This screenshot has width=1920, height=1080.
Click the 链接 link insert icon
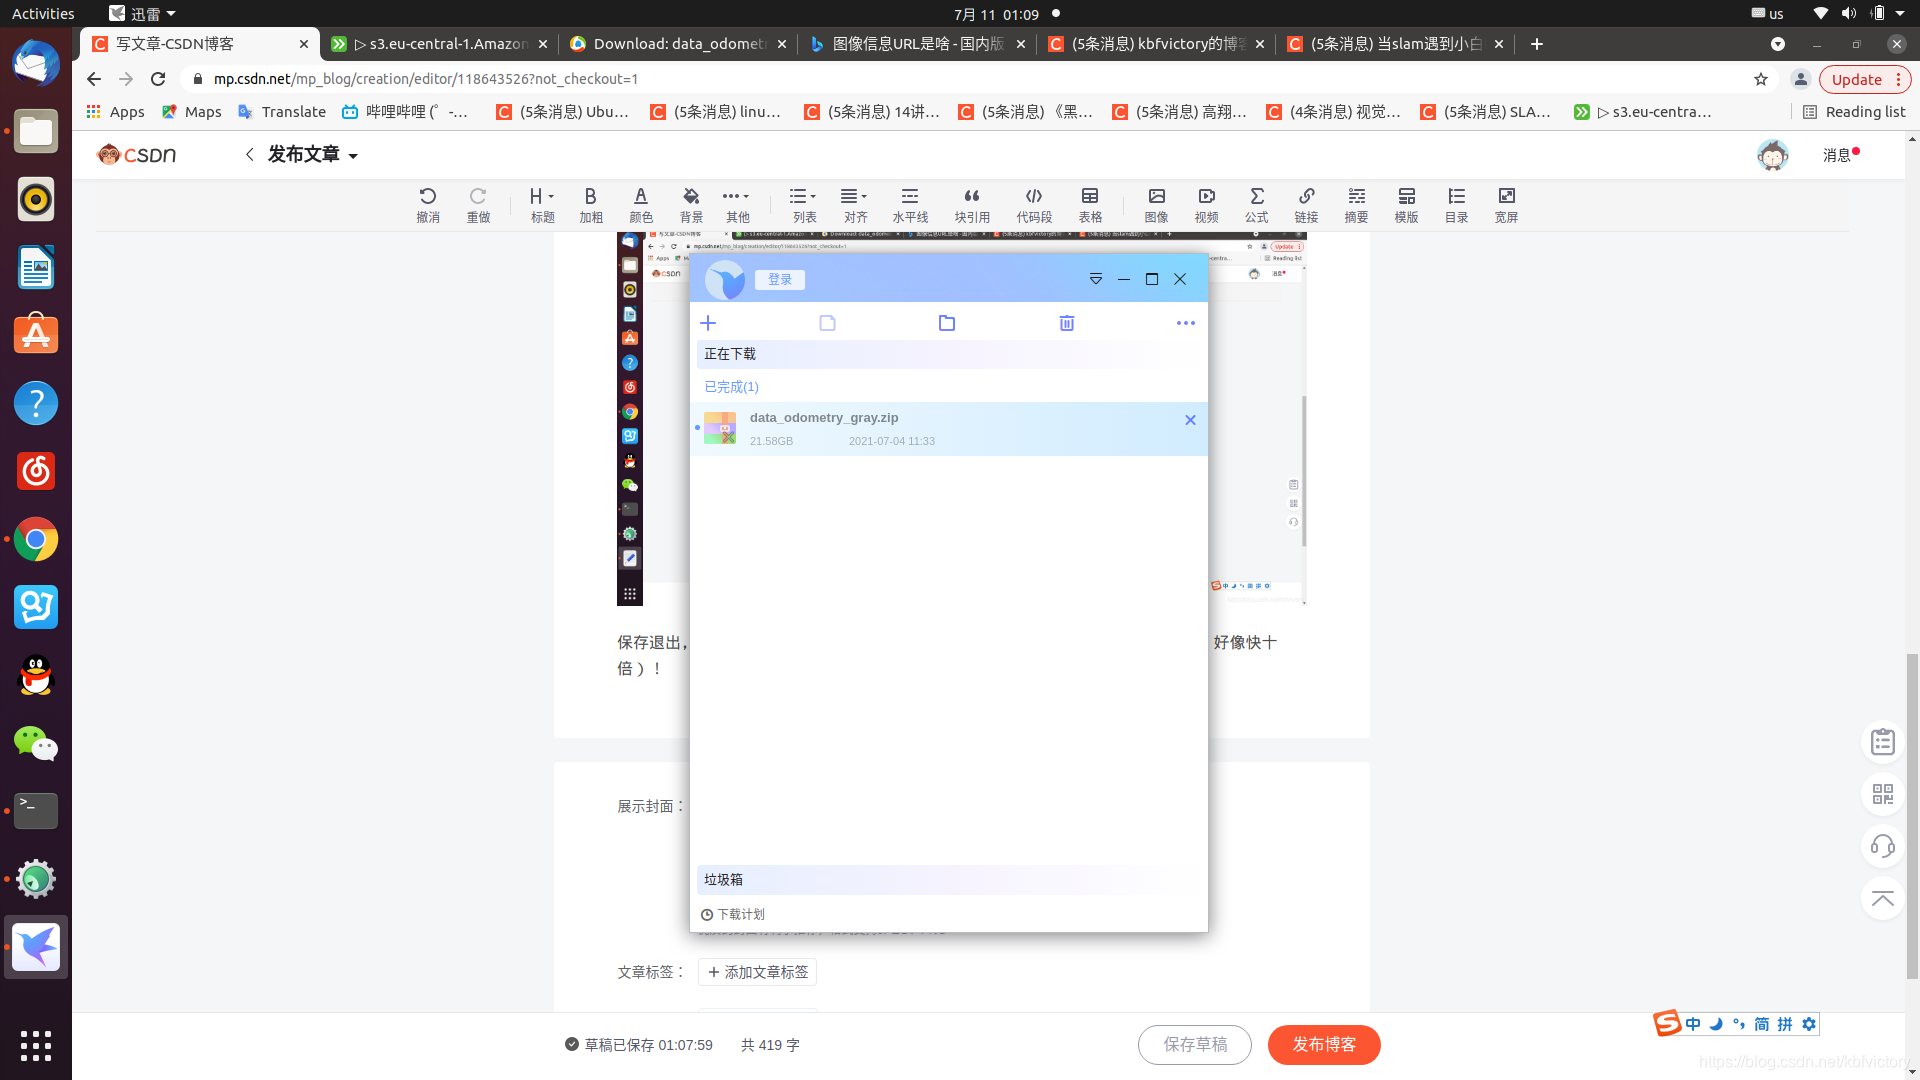click(1306, 204)
